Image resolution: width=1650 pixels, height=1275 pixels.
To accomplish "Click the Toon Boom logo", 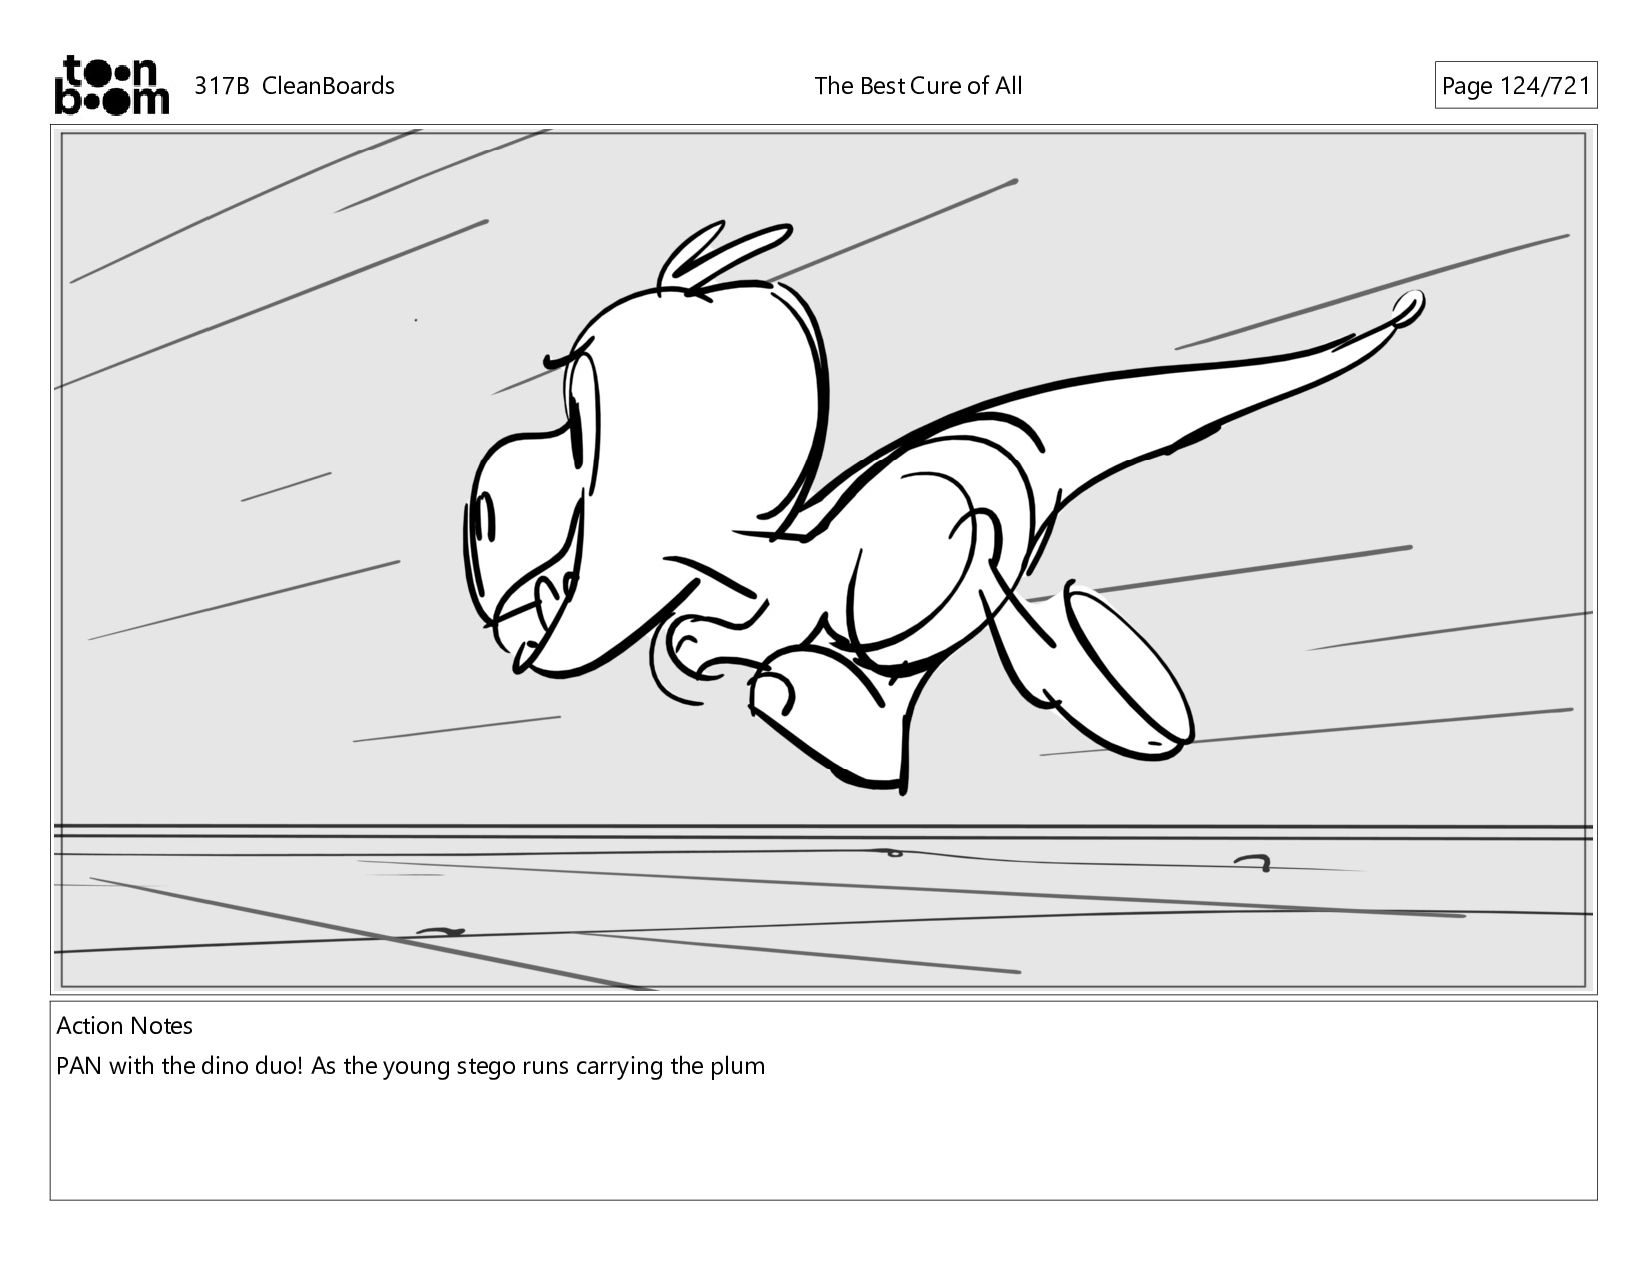I will (111, 85).
